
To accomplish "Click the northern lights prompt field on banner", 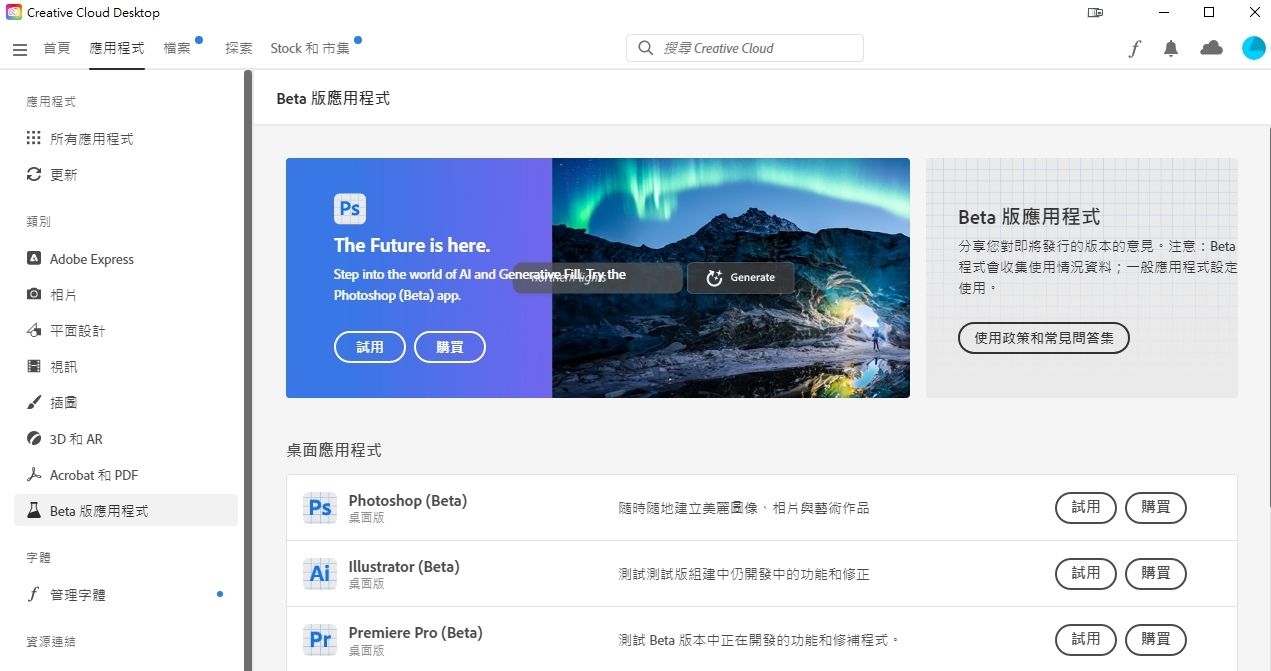I will tap(598, 278).
